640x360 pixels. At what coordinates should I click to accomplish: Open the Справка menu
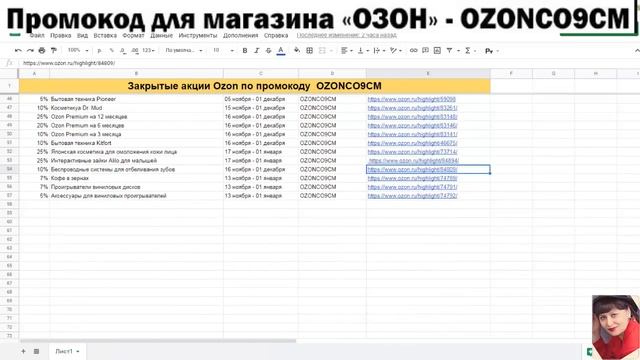(276, 36)
